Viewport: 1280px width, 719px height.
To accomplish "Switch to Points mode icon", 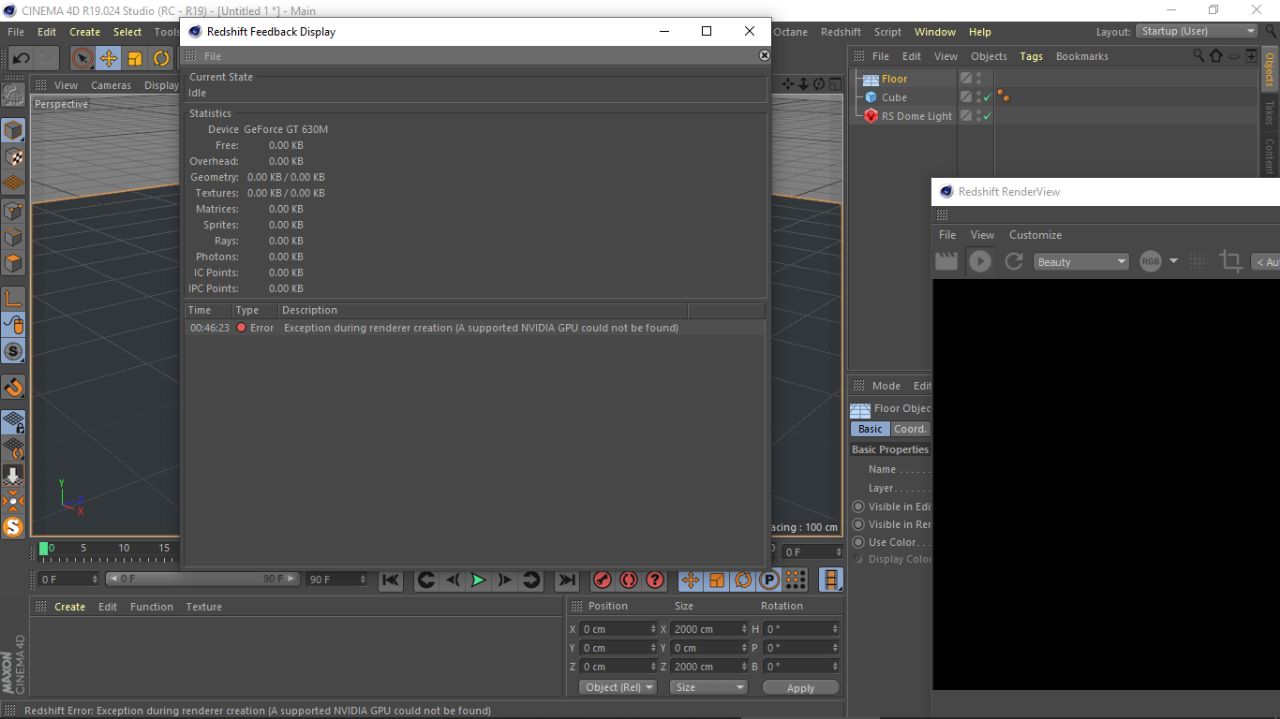I will click(13, 211).
